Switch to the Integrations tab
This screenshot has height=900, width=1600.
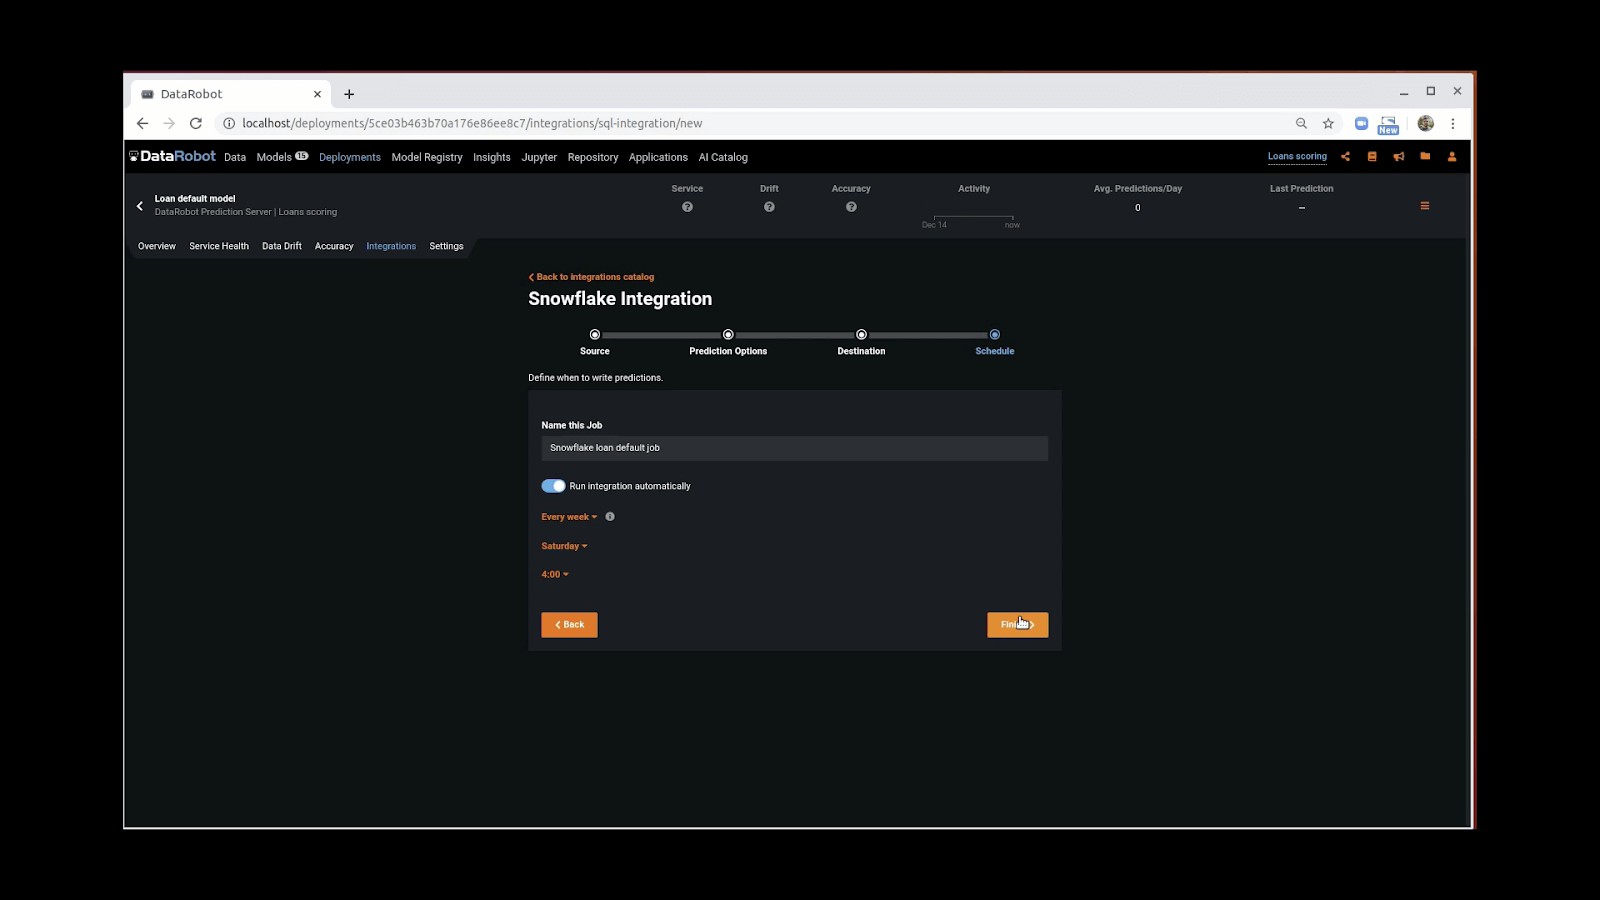391,246
